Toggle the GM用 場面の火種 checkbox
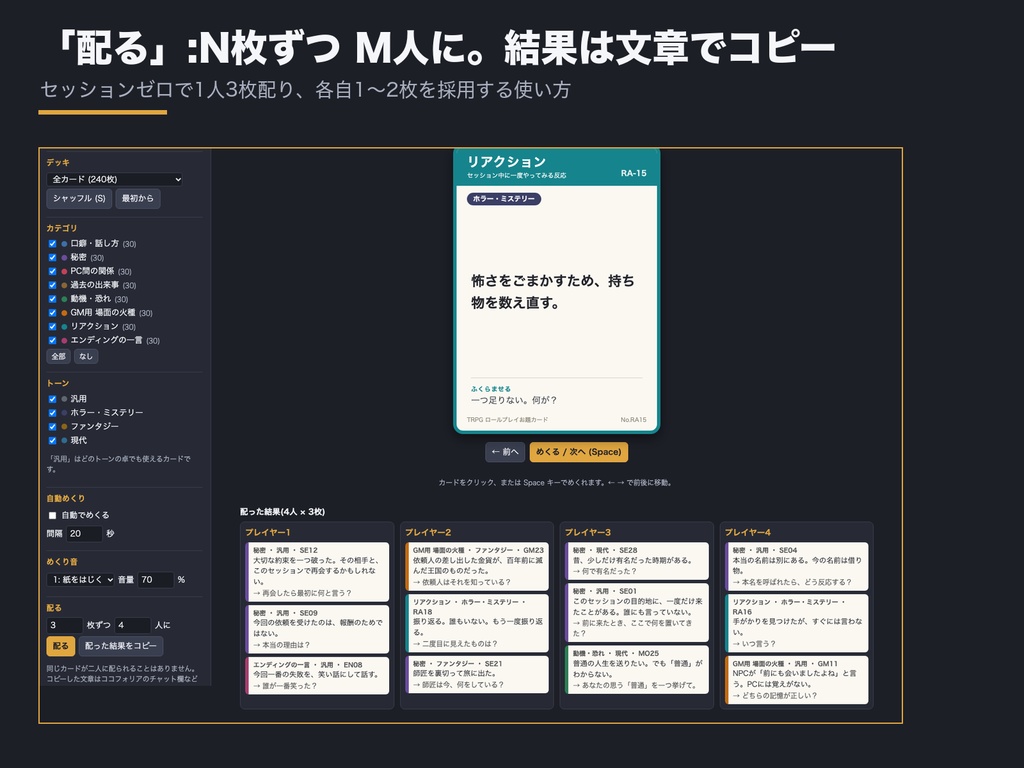This screenshot has height=768, width=1024. pyautogui.click(x=52, y=313)
